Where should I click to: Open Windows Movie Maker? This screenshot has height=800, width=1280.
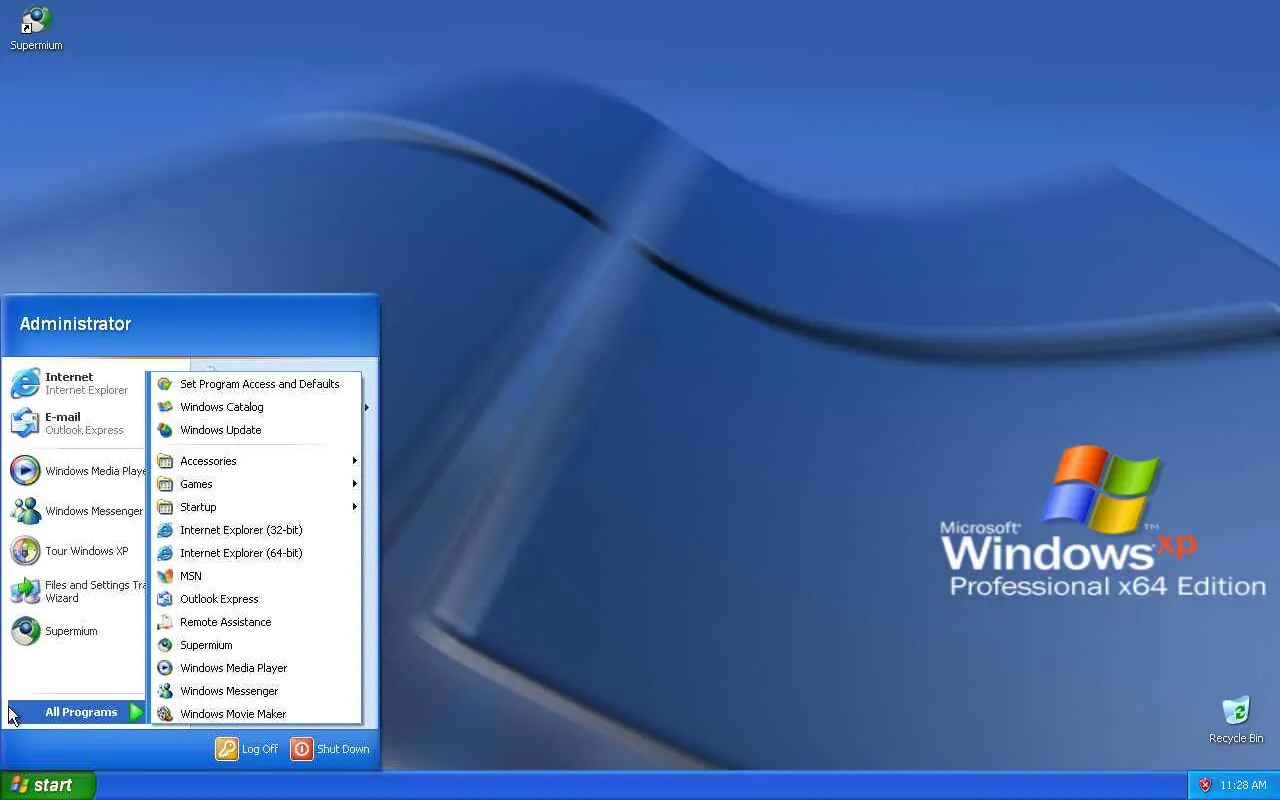(x=257, y=714)
